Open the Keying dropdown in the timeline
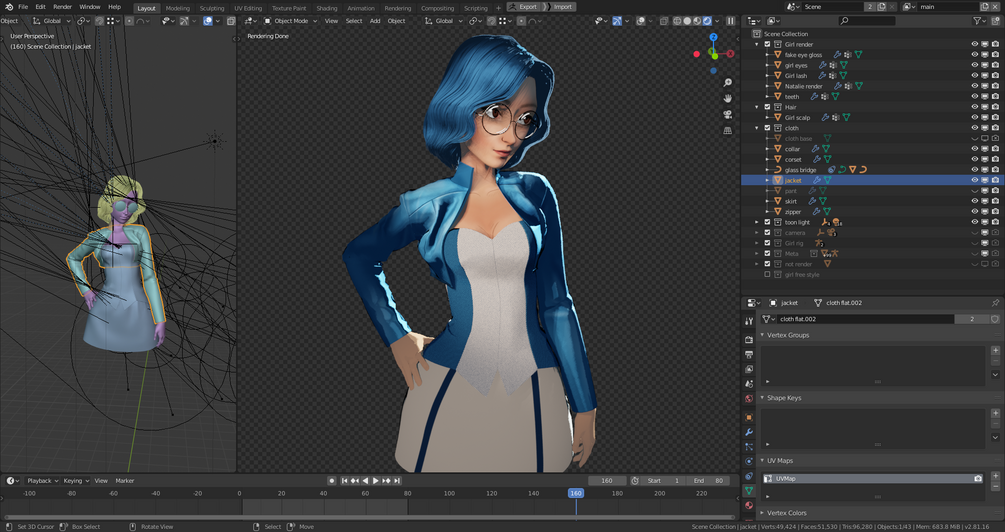 point(76,481)
